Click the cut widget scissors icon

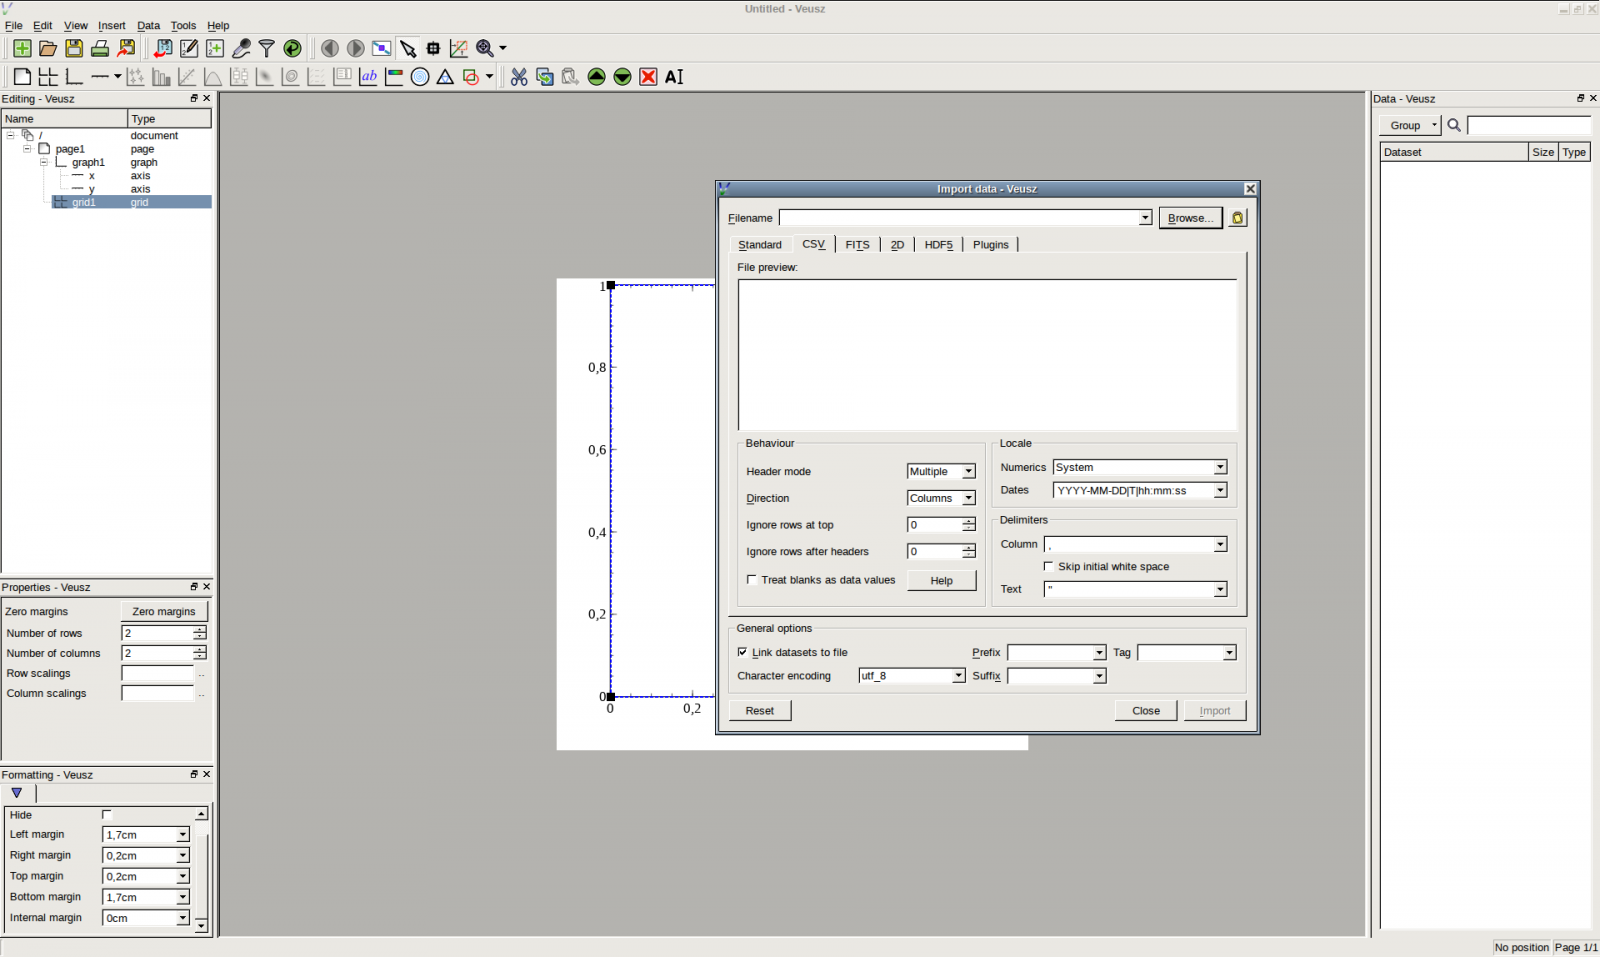tap(519, 77)
